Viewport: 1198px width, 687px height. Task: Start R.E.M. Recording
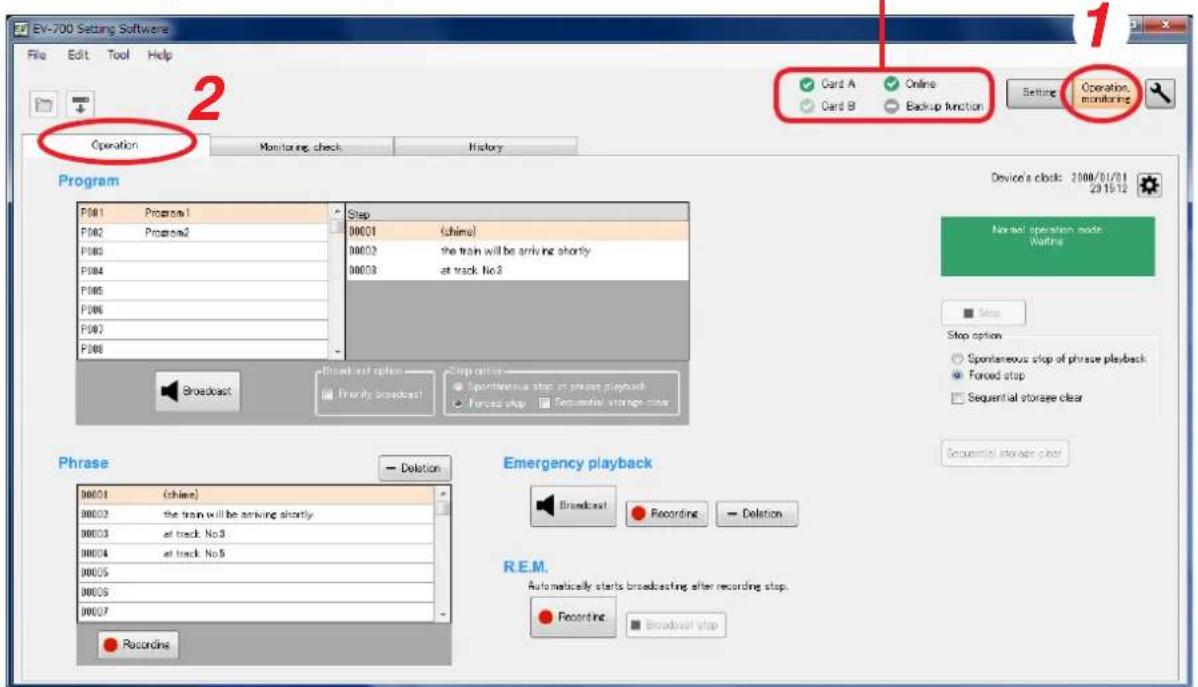(573, 617)
